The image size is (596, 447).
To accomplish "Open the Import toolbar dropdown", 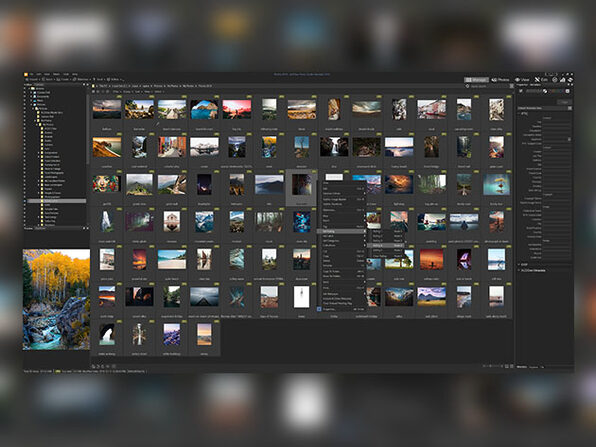I will click(32, 79).
